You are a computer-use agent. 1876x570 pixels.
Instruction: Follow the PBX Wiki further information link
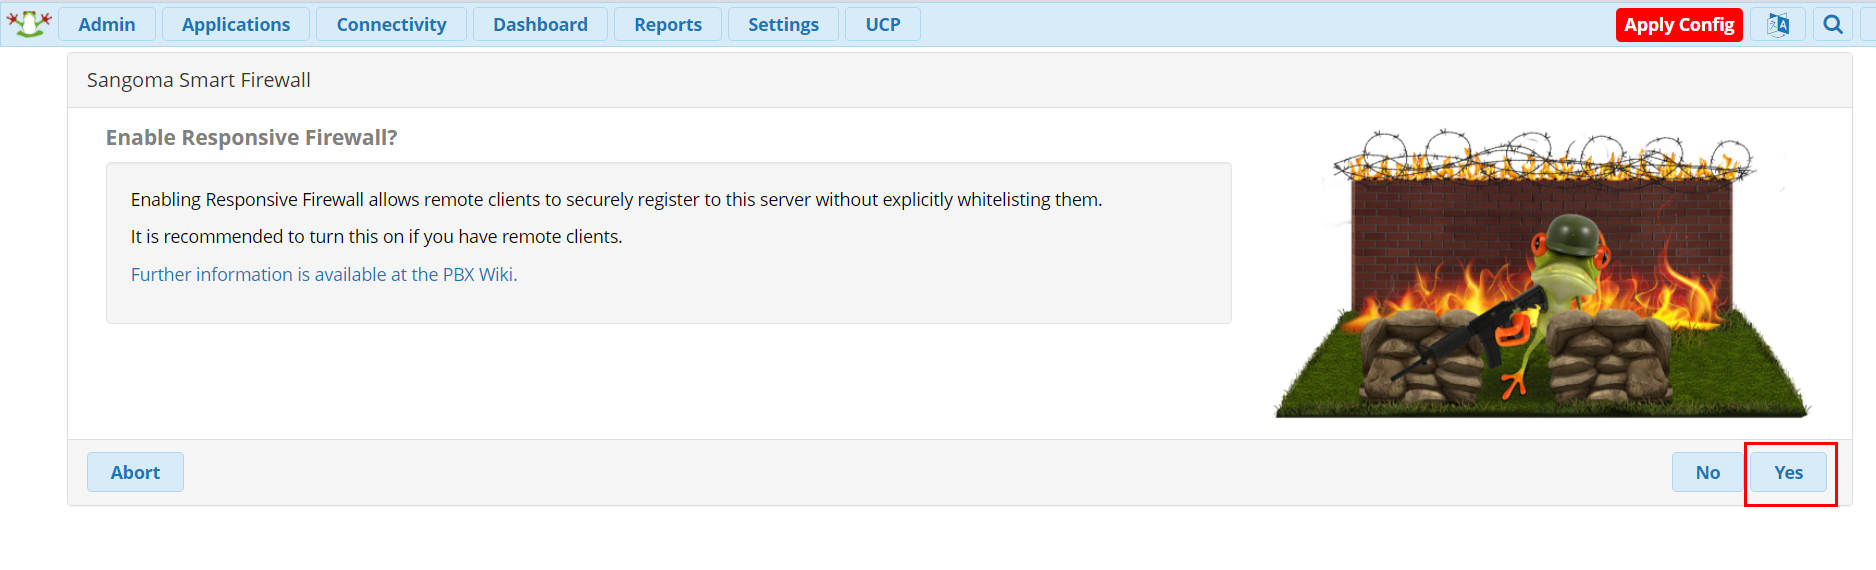[x=324, y=274]
